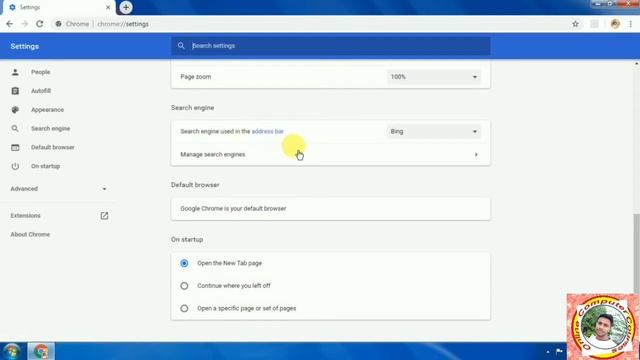
Task: Click the Autofill clipboard icon
Action: [15, 91]
